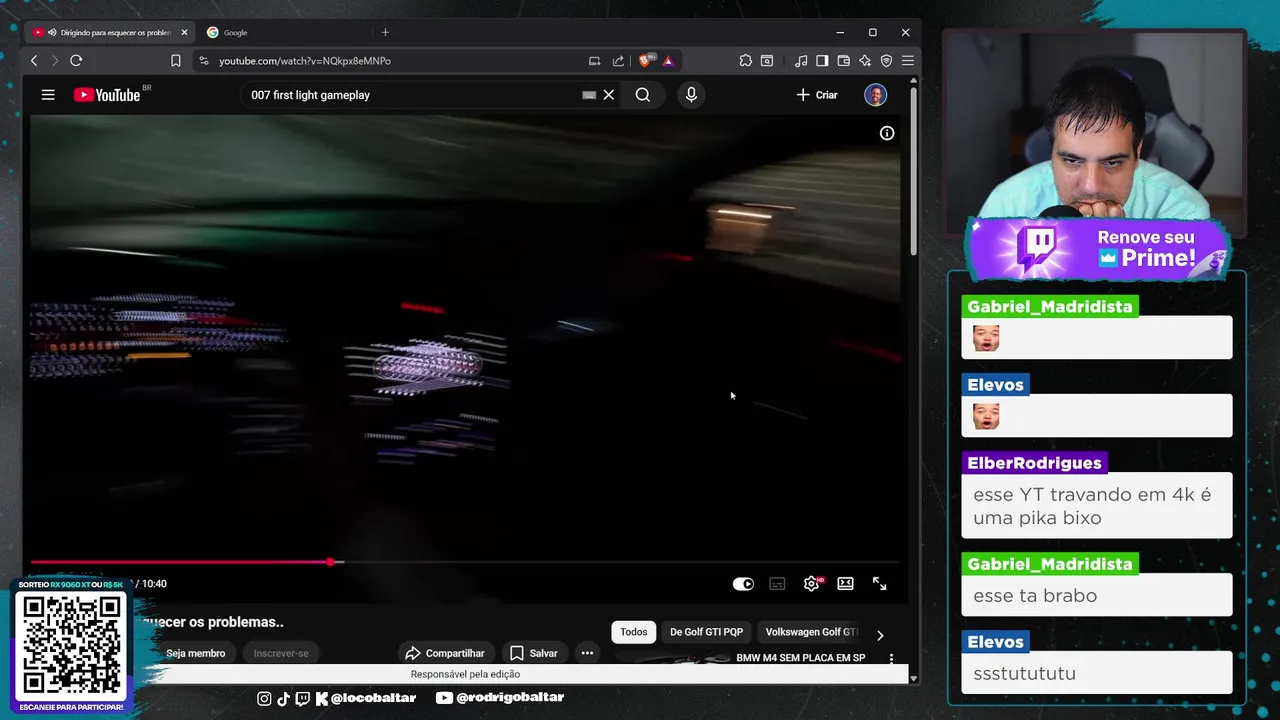
Task: Close the YouTube browser tab
Action: [x=184, y=32]
